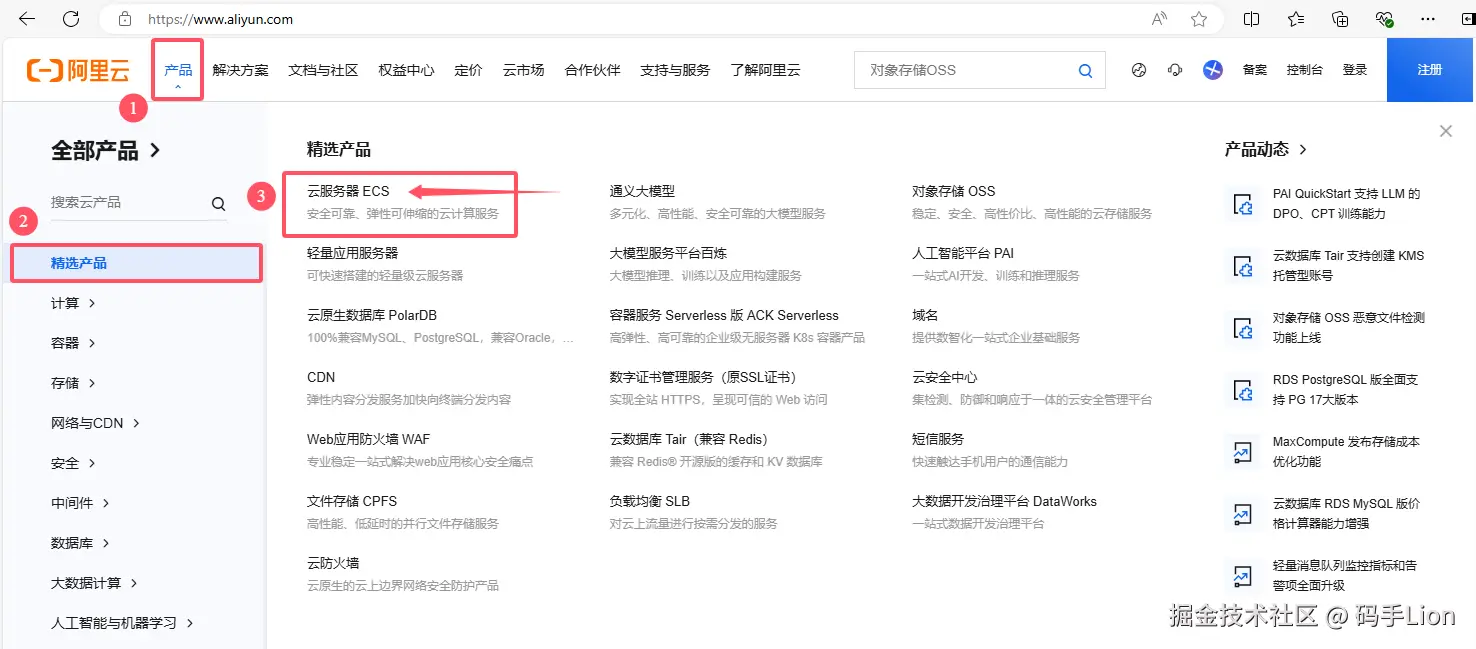
Task: Click search magnifier in top search box
Action: tap(1085, 70)
